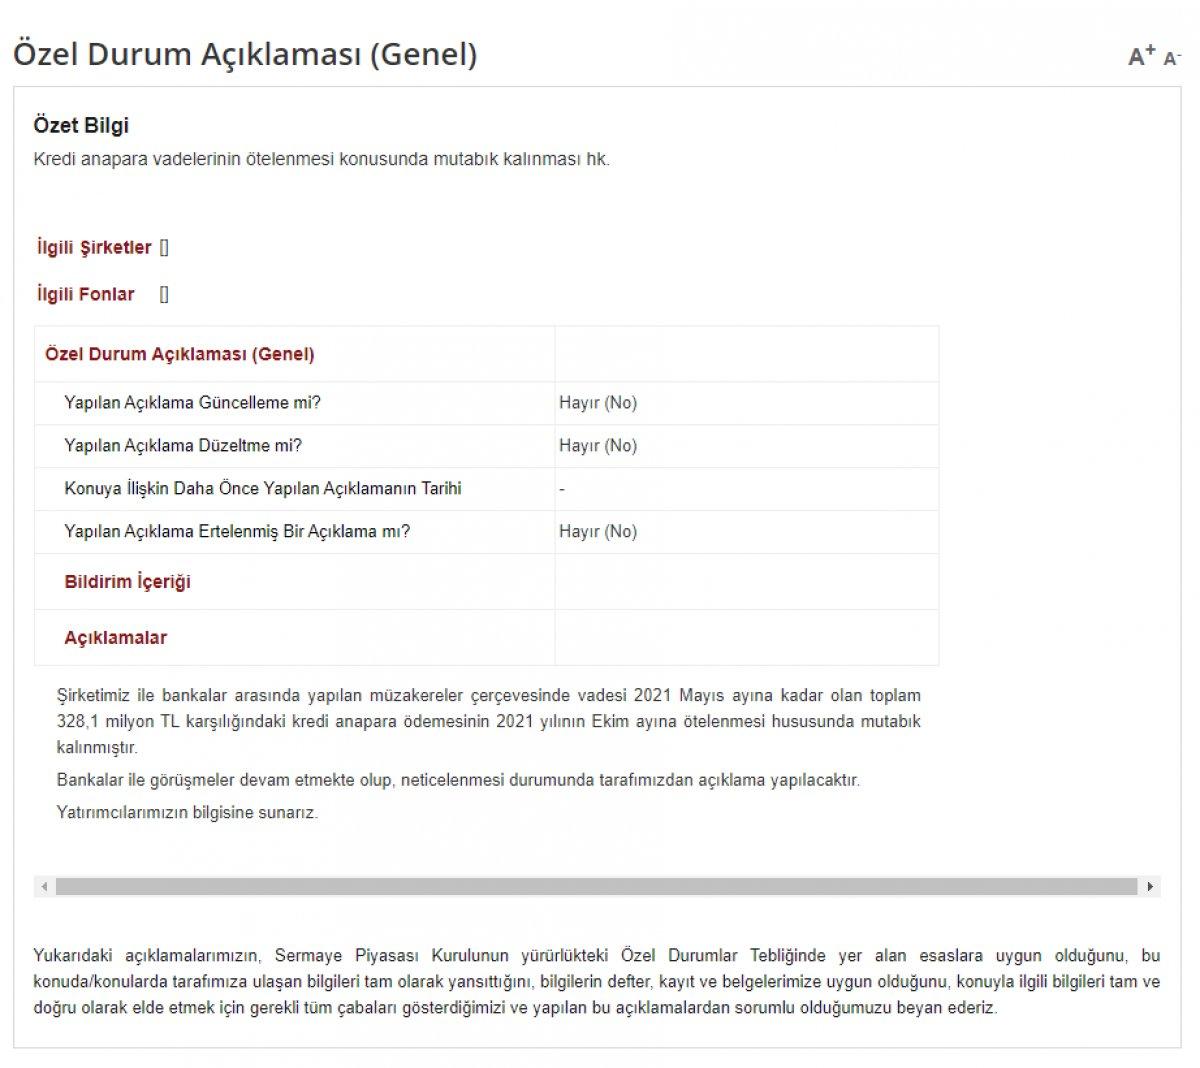This screenshot has width=1200, height=1068.
Task: Expand the Açıklamalar section
Action: coord(116,637)
